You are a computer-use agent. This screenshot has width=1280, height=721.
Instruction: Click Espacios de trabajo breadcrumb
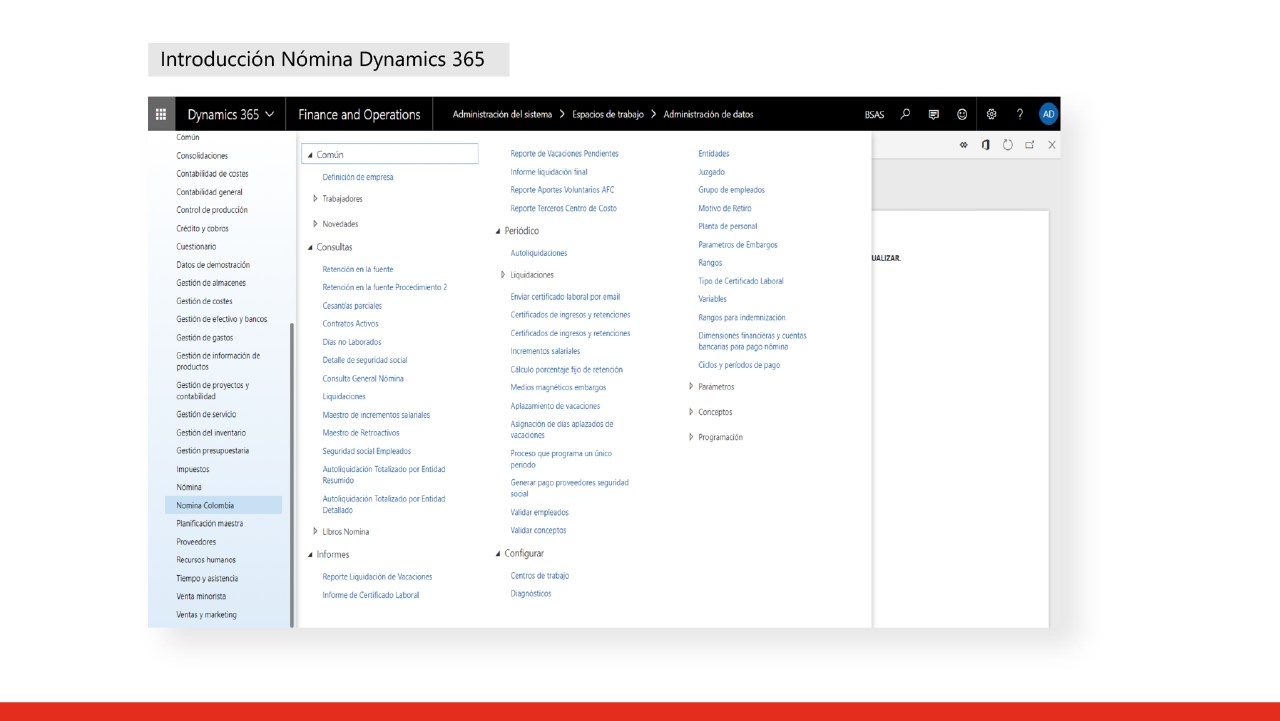pos(608,114)
